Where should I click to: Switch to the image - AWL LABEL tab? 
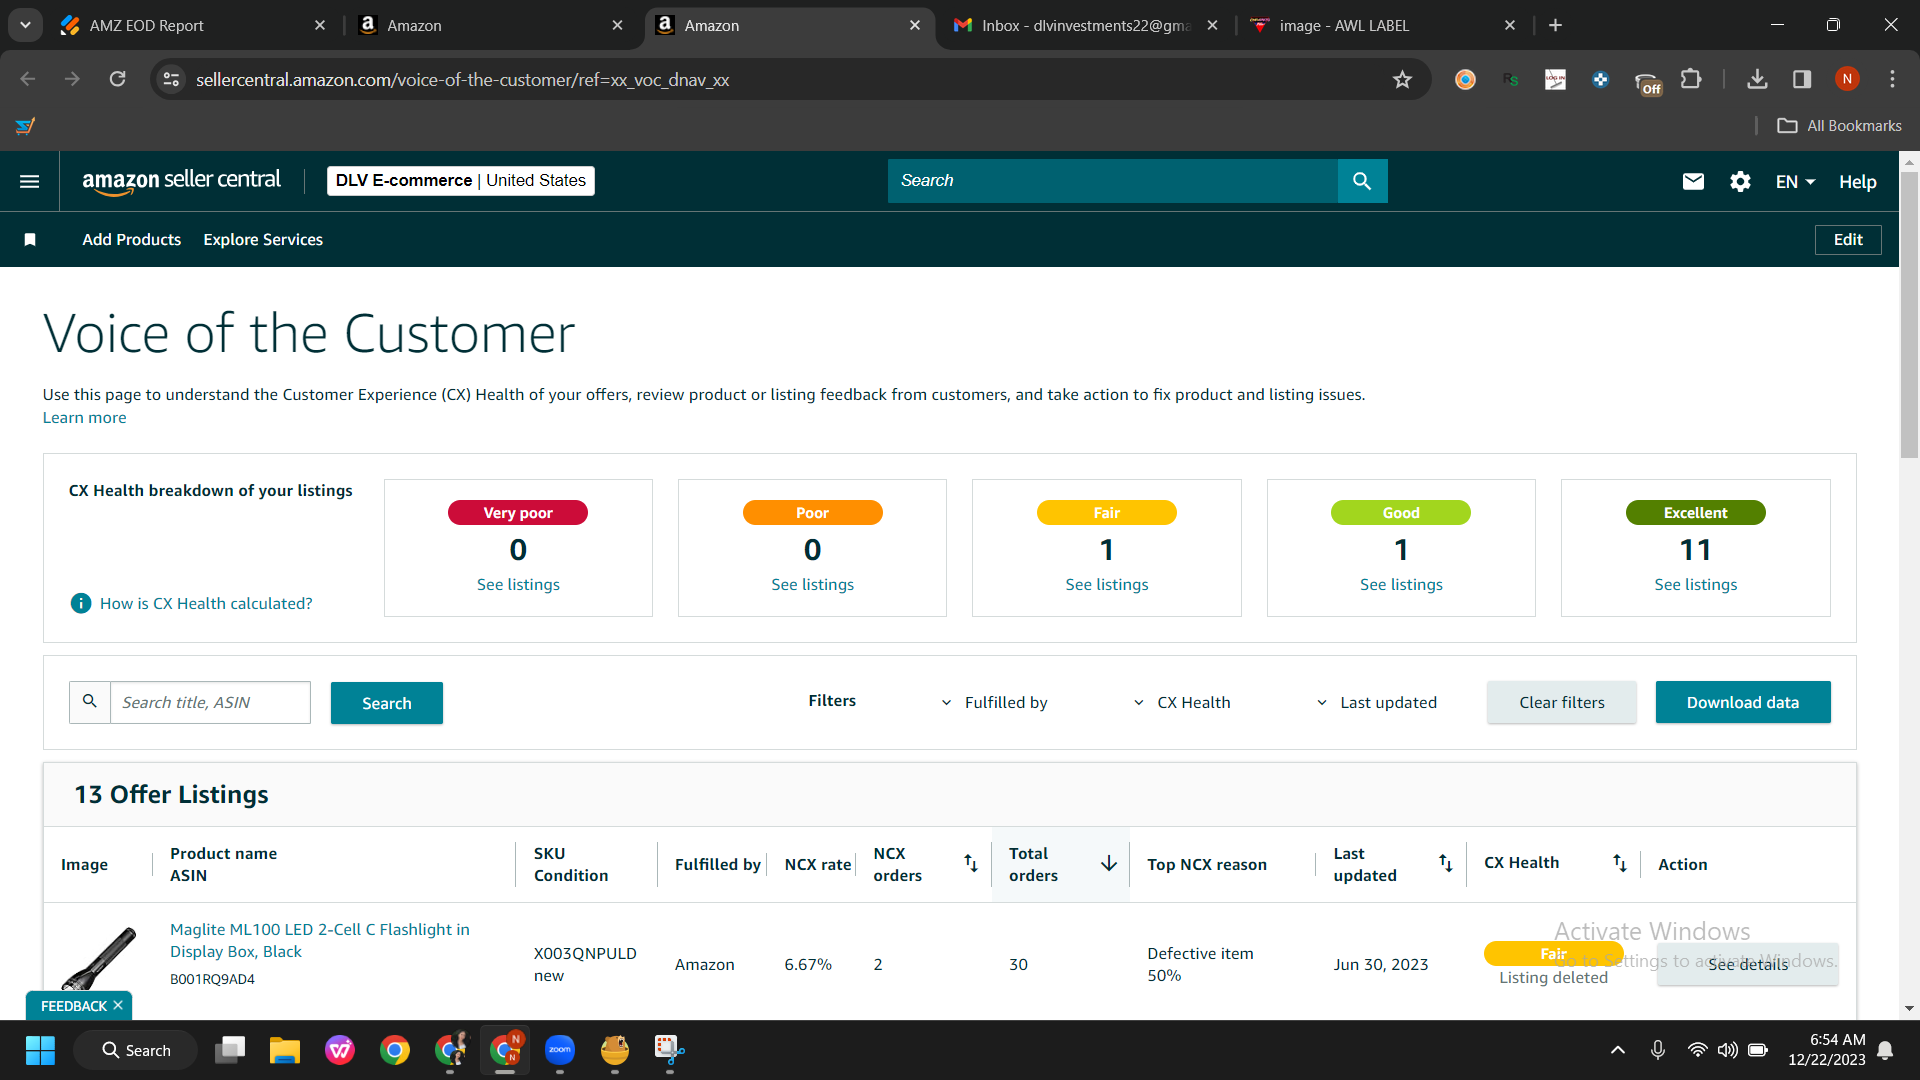1385,25
